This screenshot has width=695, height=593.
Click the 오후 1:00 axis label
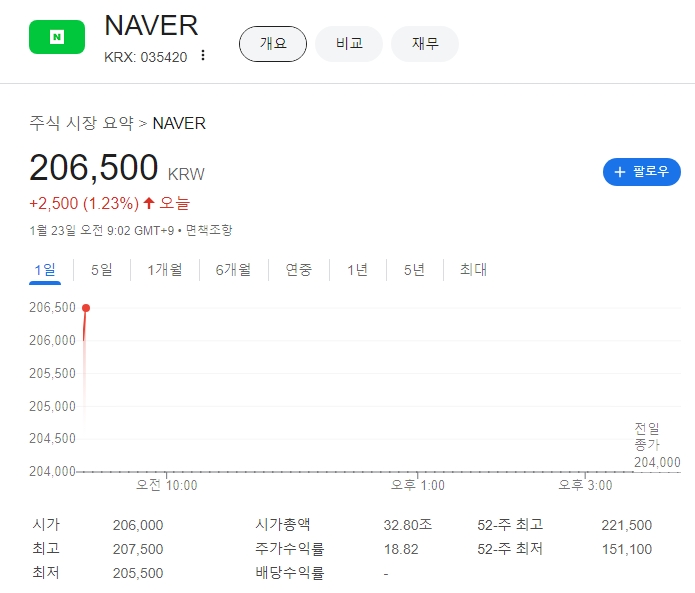tap(418, 485)
